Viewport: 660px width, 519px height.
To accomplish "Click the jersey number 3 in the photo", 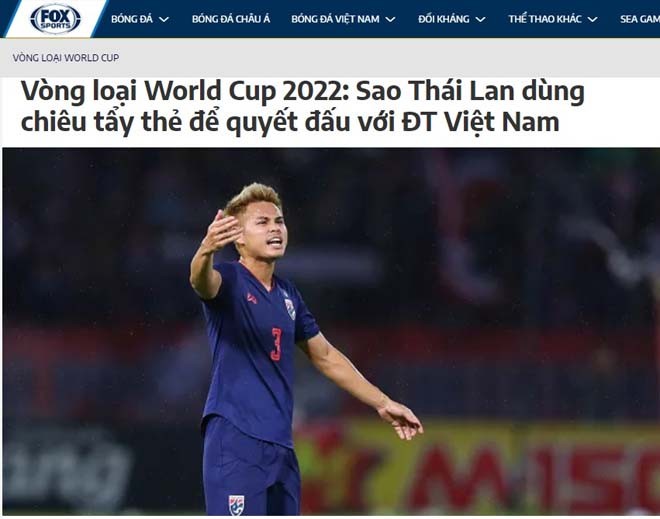I will (276, 344).
